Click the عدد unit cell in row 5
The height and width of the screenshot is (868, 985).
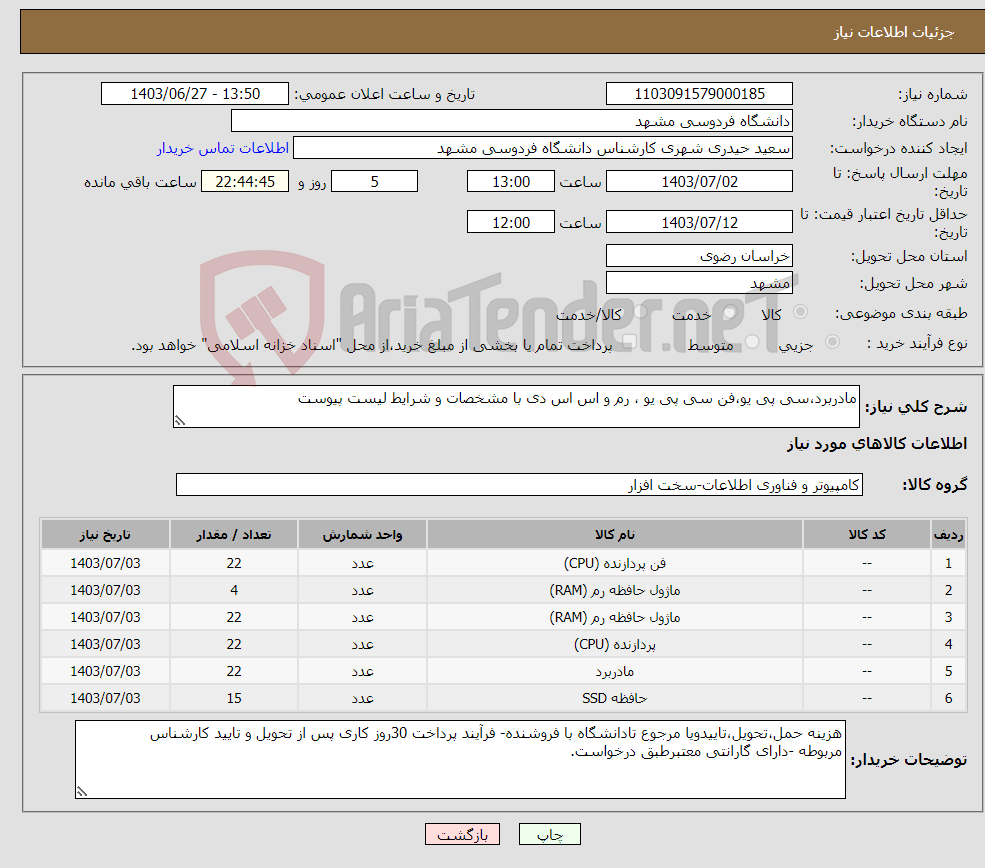coord(362,671)
